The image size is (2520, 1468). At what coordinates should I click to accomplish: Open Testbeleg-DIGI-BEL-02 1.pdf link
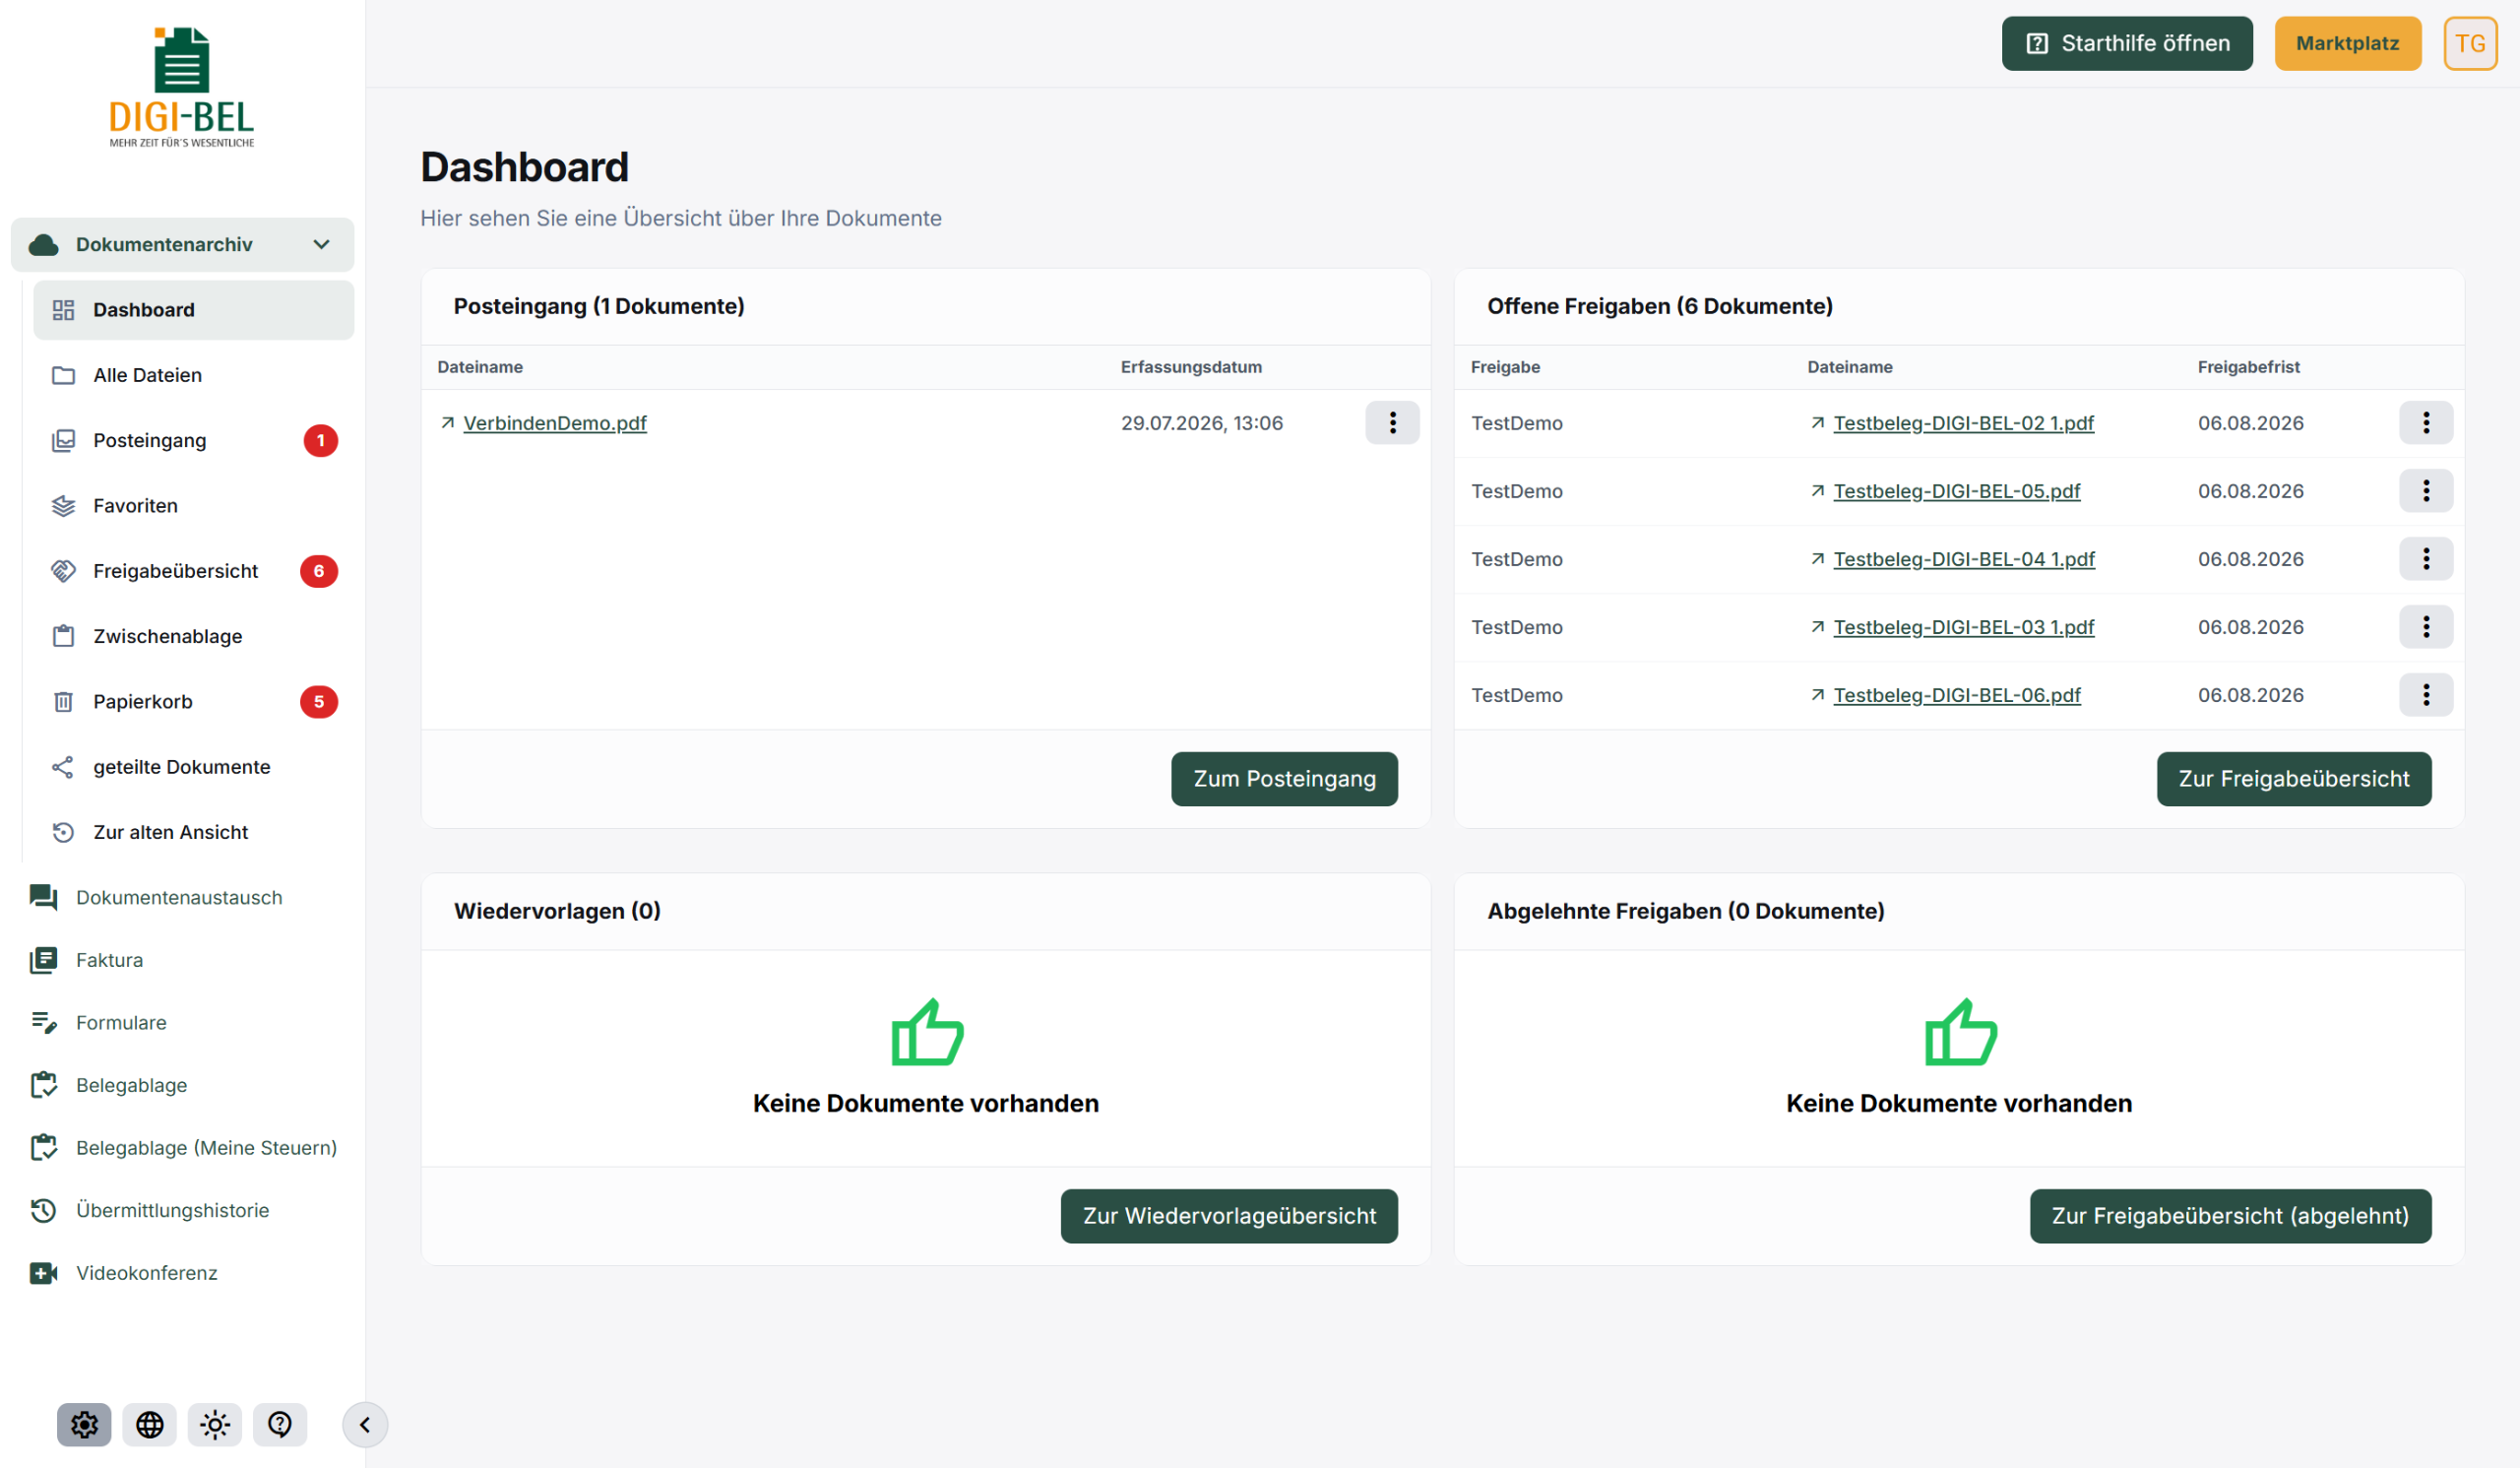pyautogui.click(x=1963, y=423)
